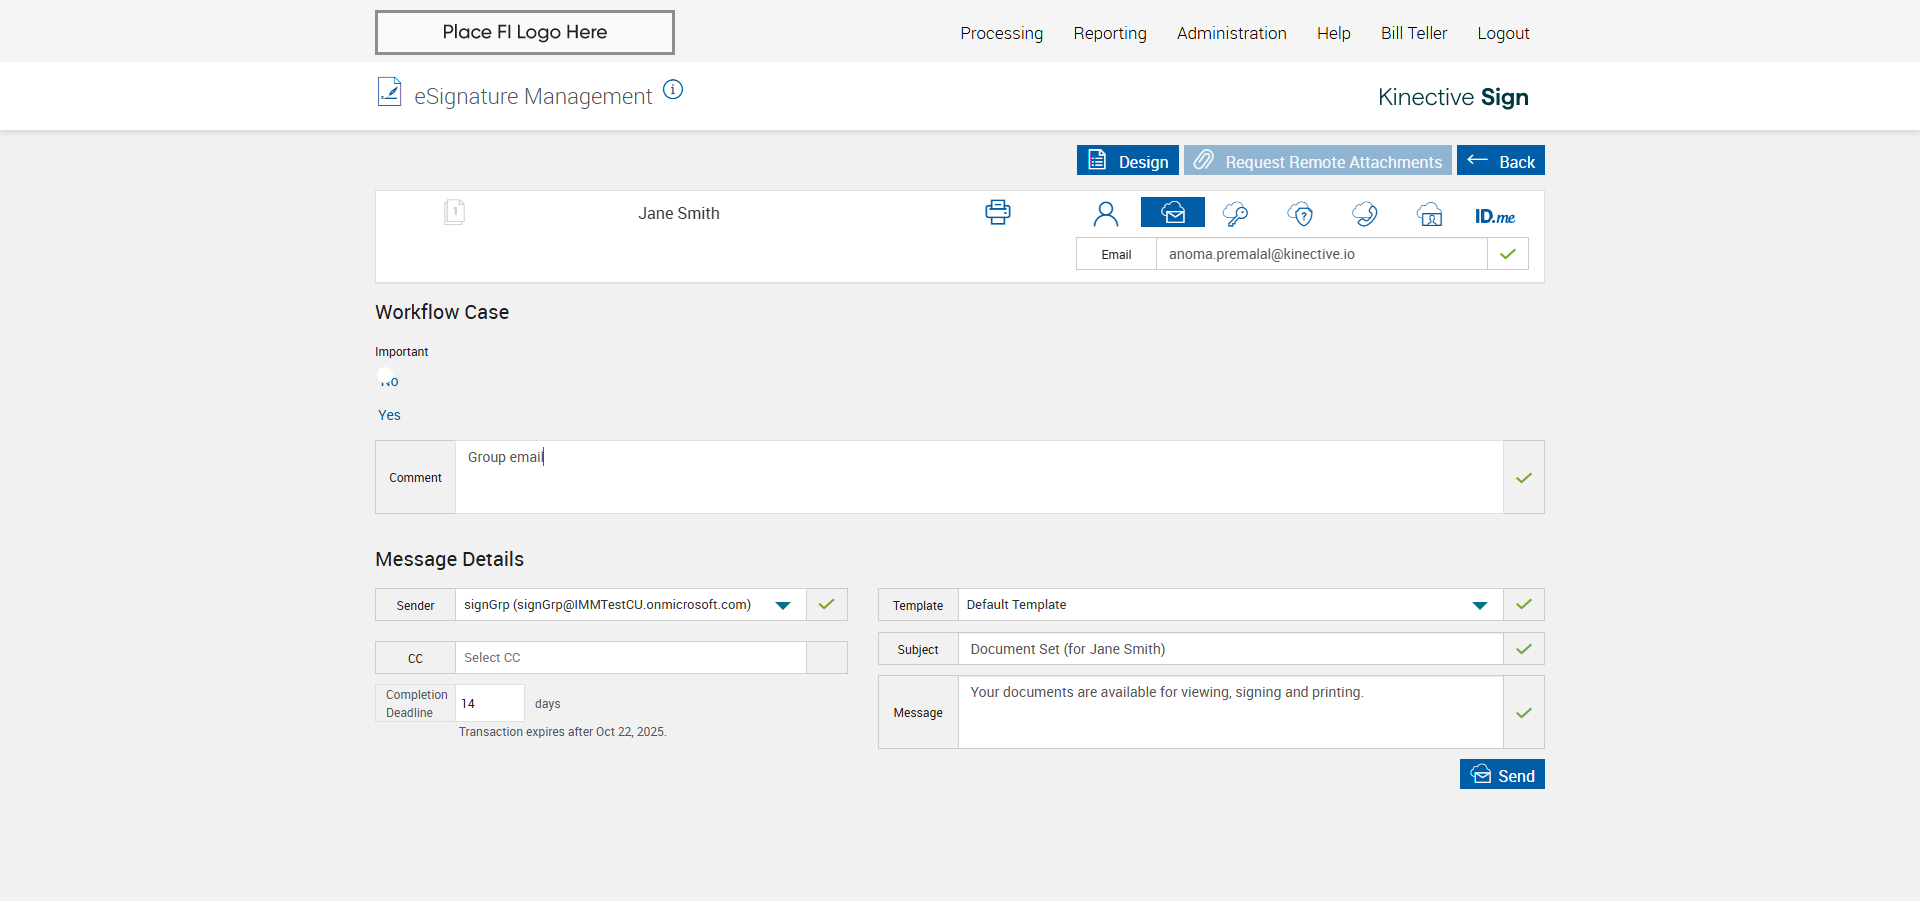Click the green checkmark beside Comment
The image size is (1920, 901).
[1523, 478]
